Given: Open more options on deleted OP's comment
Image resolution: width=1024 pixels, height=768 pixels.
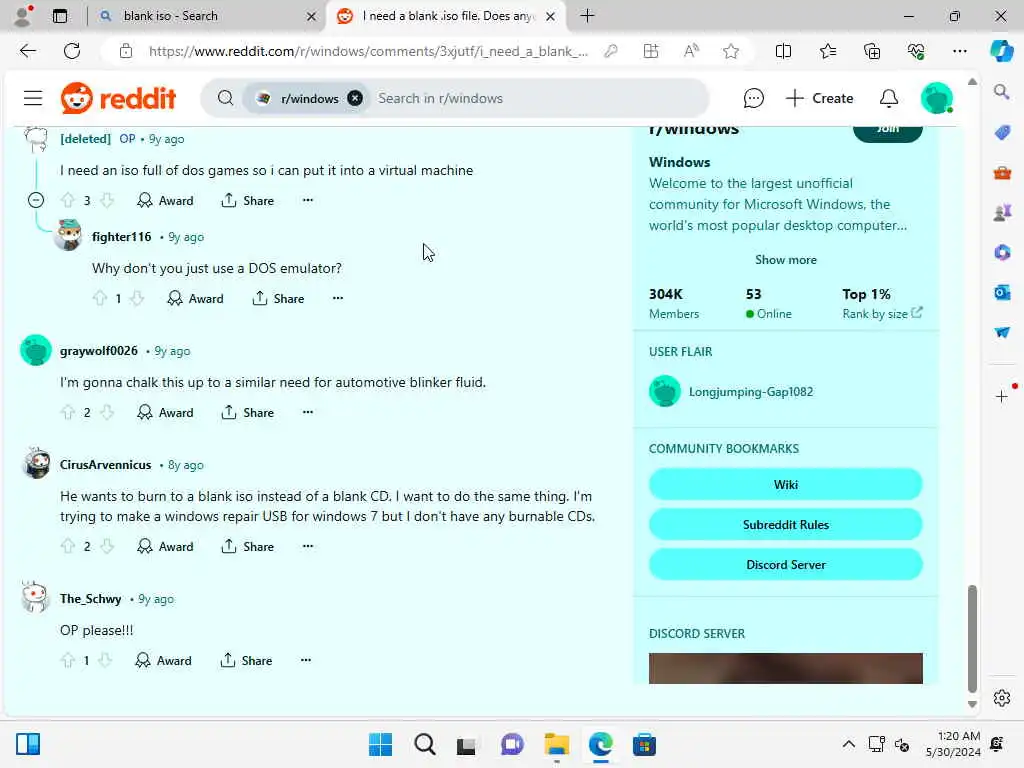Looking at the screenshot, I should click(308, 200).
